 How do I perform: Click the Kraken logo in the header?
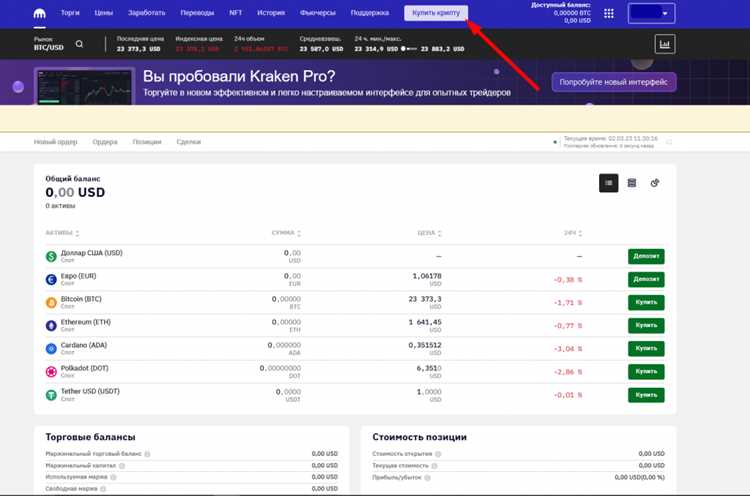tap(40, 13)
